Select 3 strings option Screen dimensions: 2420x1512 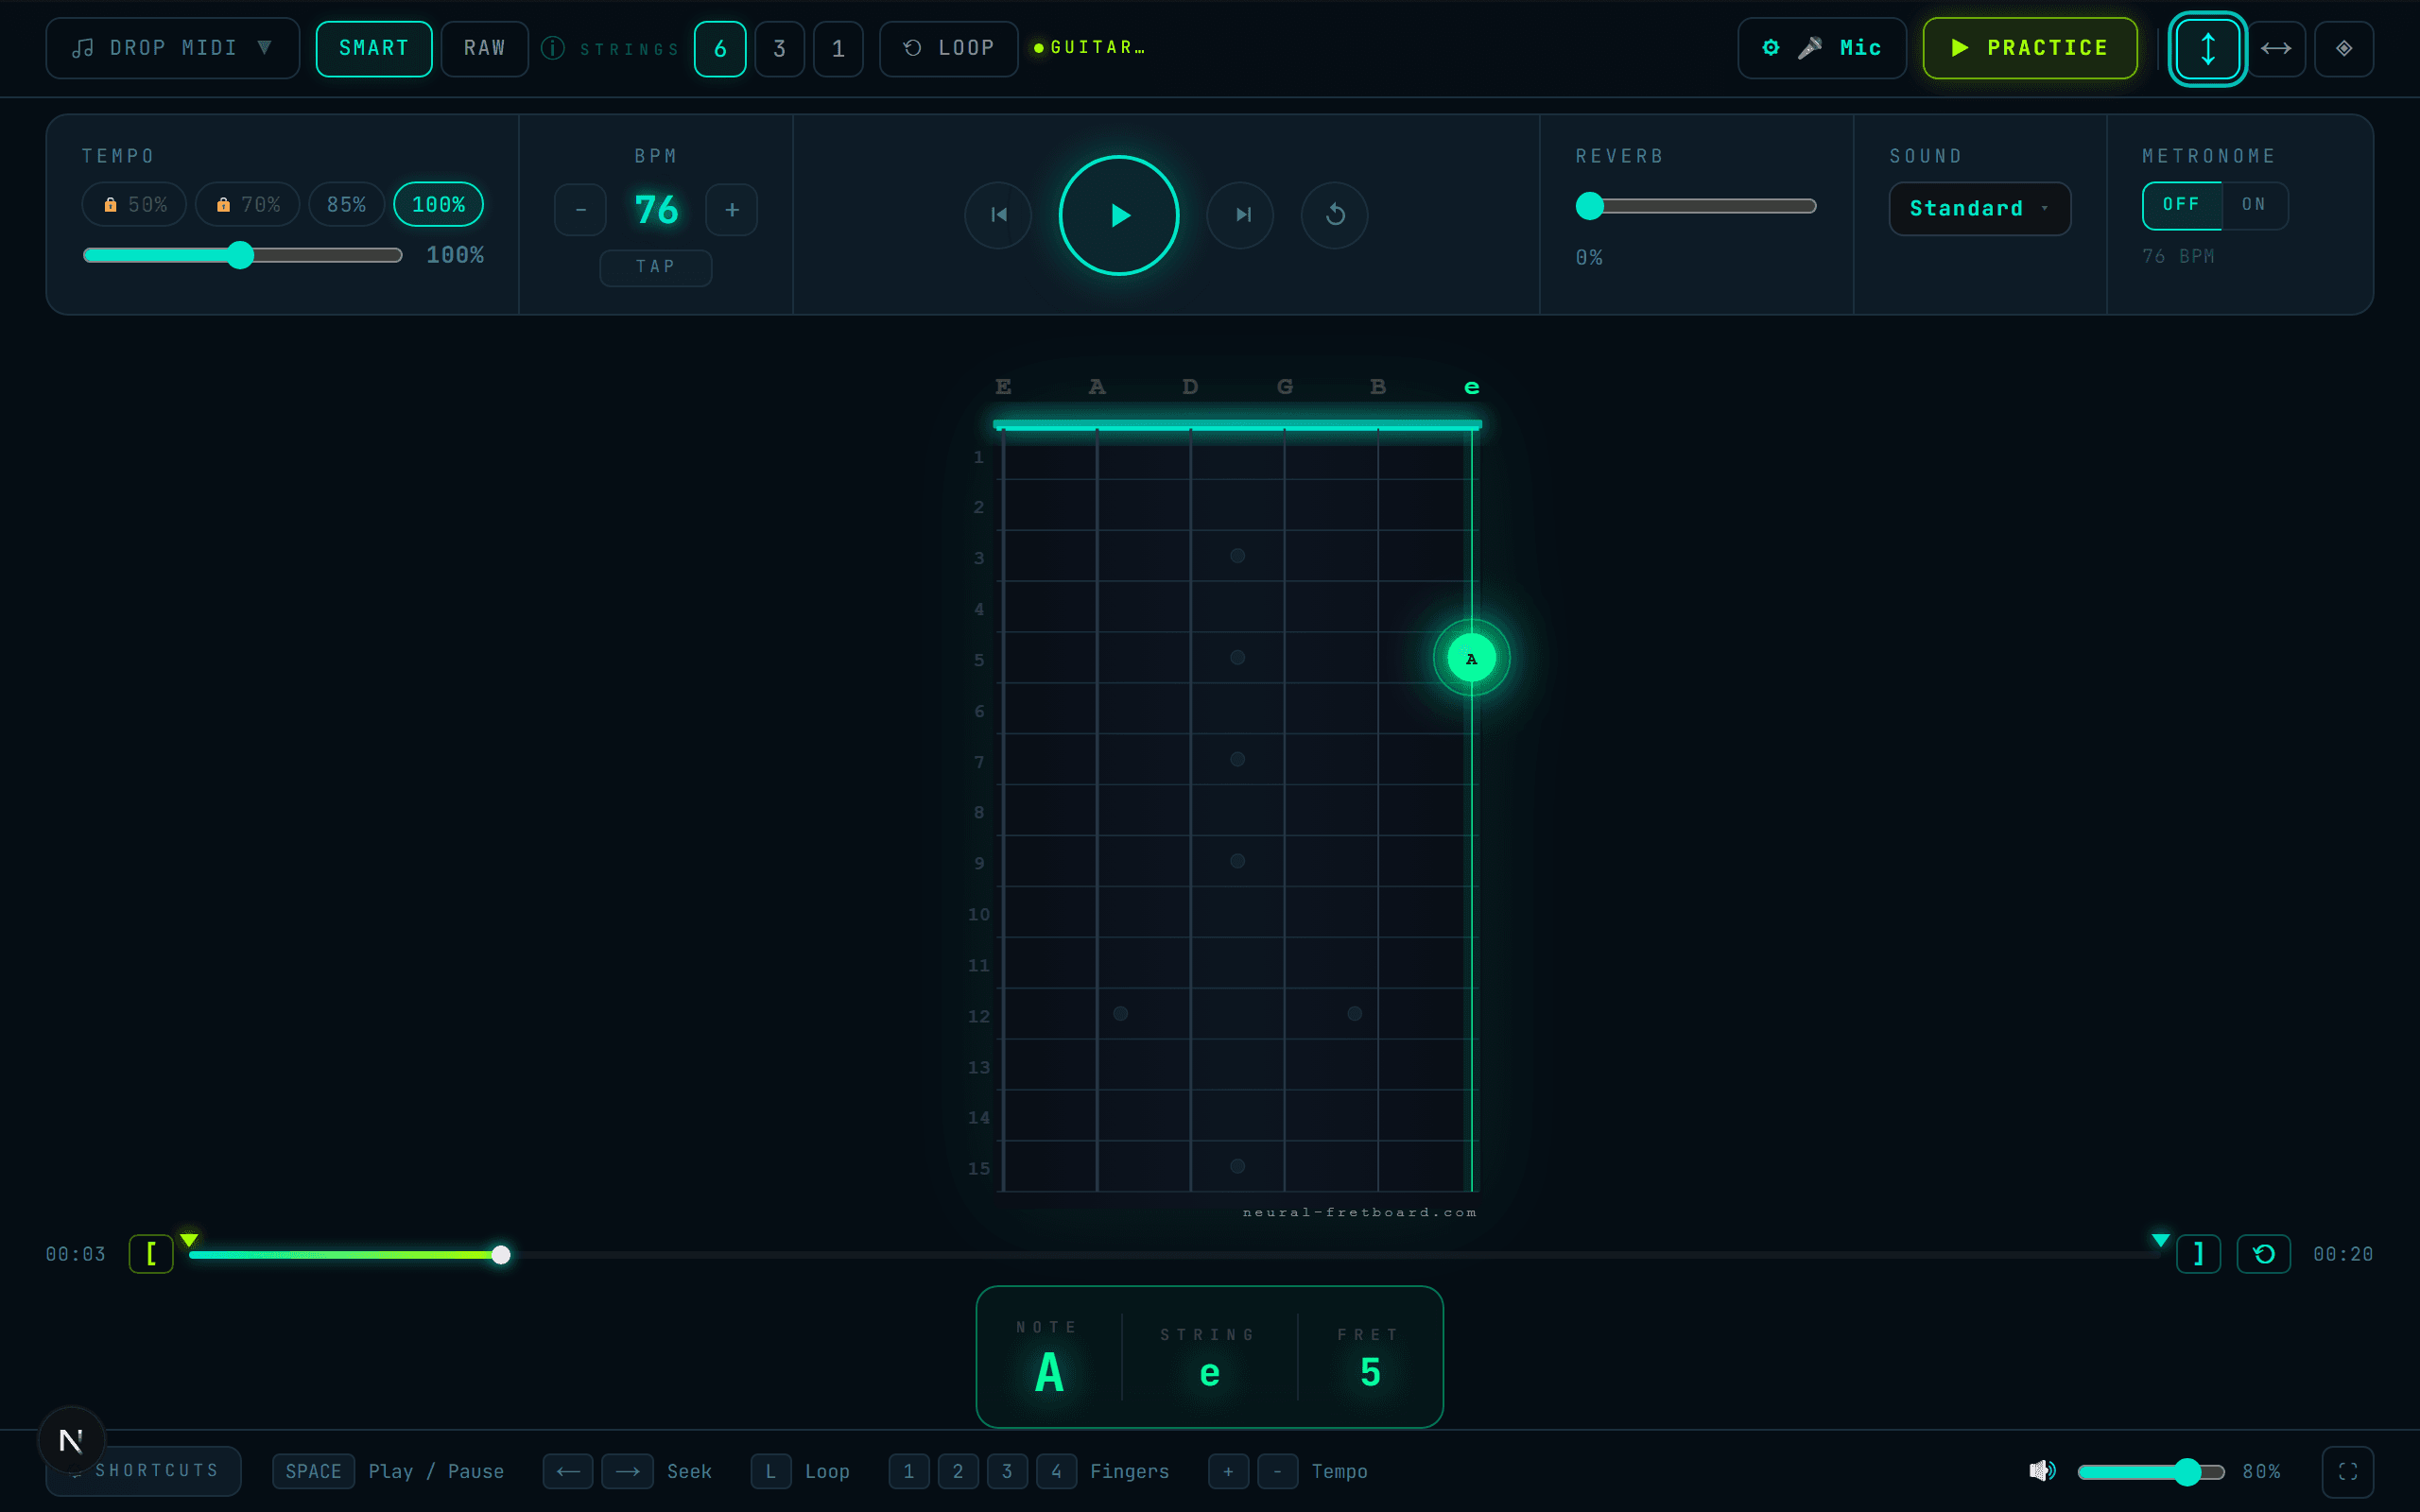780,49
